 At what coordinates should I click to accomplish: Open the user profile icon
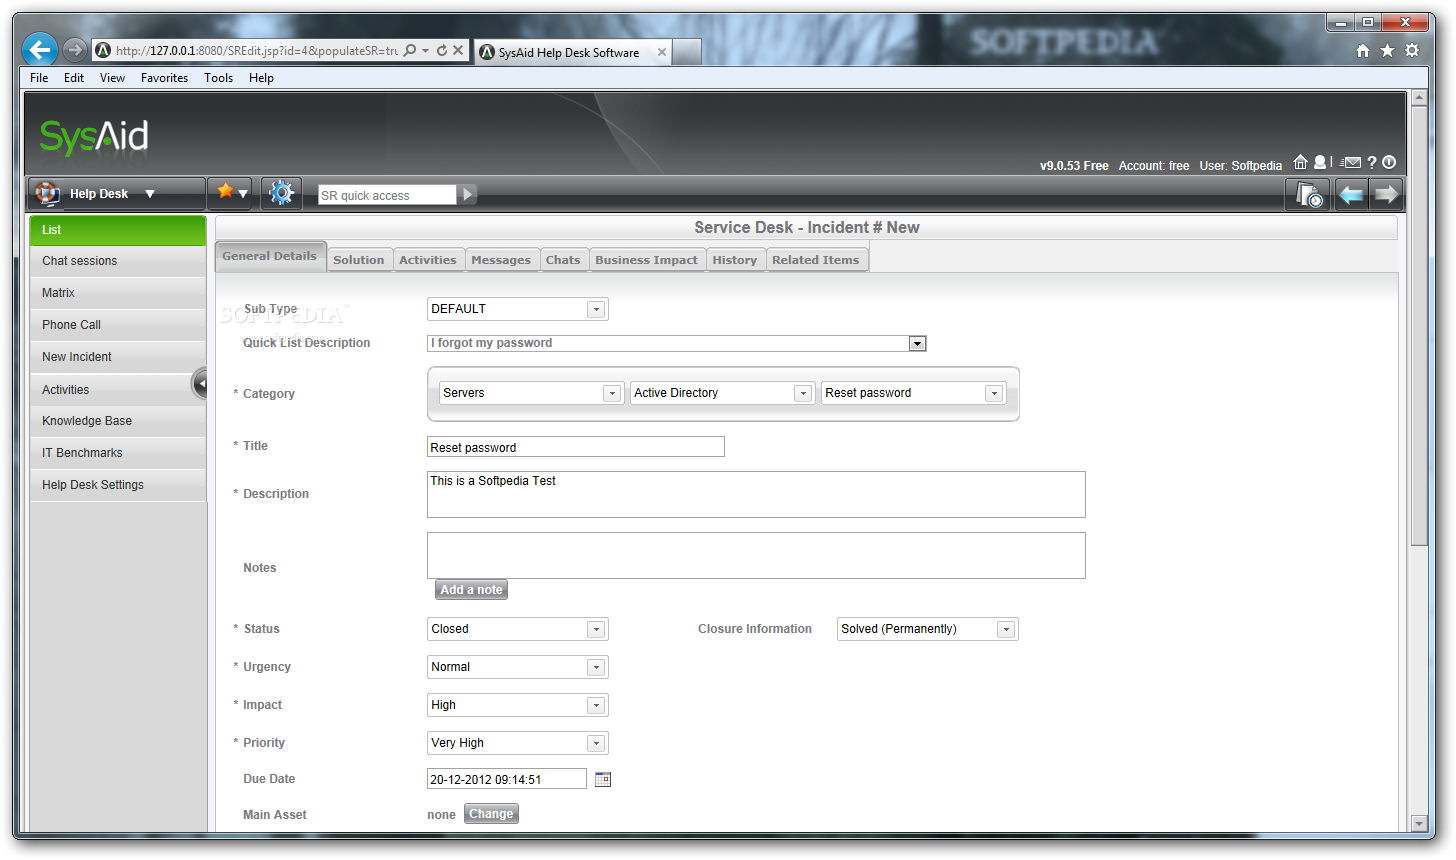1320,162
